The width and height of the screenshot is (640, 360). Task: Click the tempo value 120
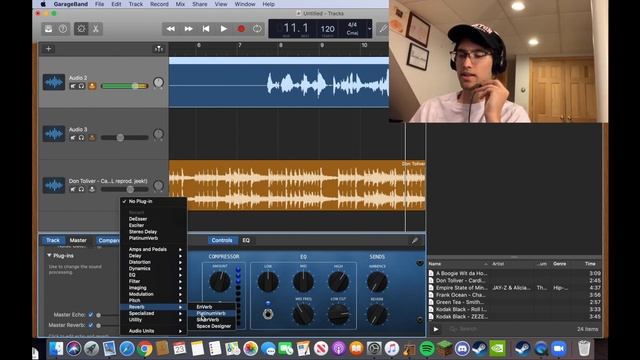point(327,29)
